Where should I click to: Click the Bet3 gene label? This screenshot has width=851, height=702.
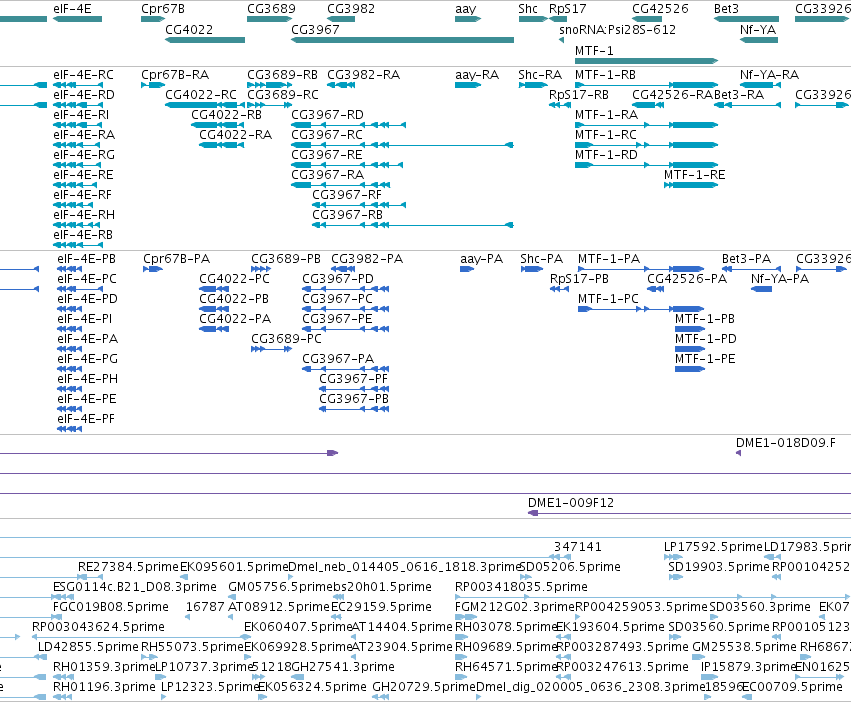pyautogui.click(x=727, y=9)
